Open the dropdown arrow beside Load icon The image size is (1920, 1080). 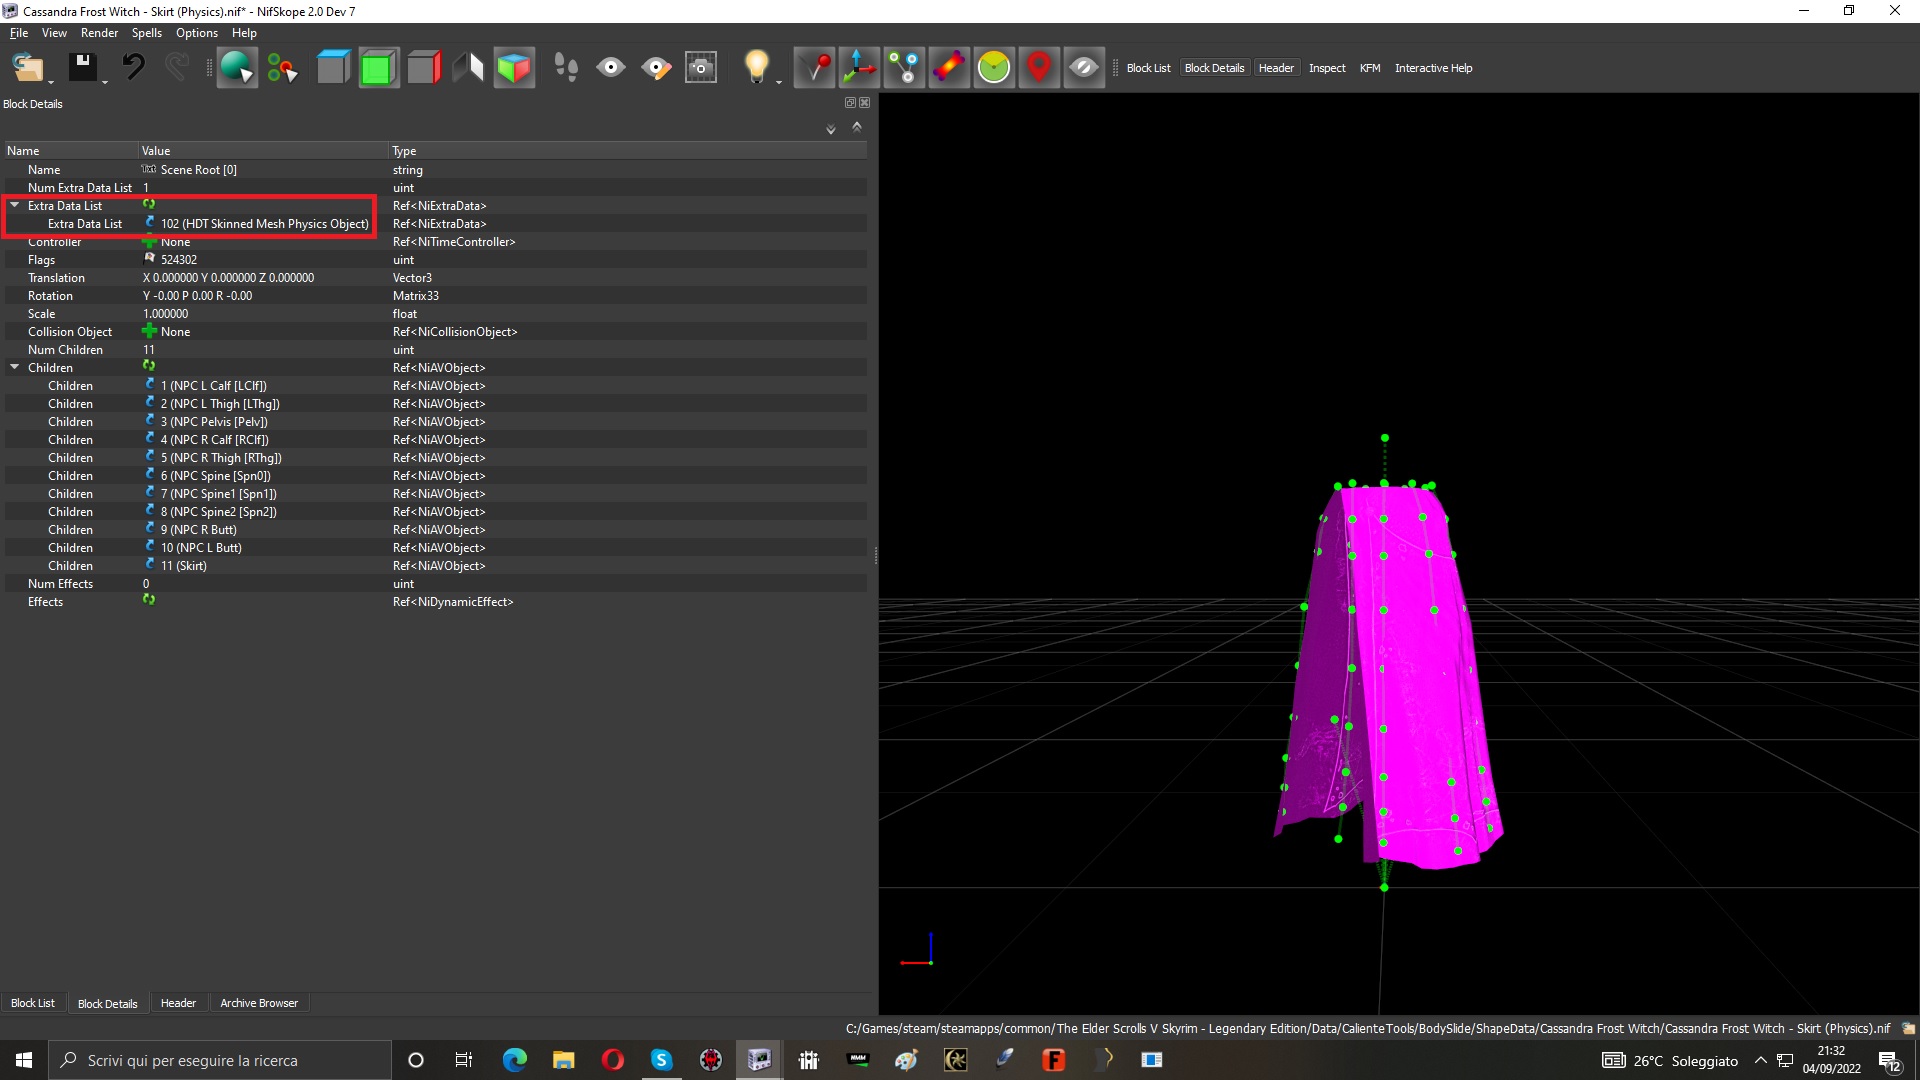(x=51, y=82)
